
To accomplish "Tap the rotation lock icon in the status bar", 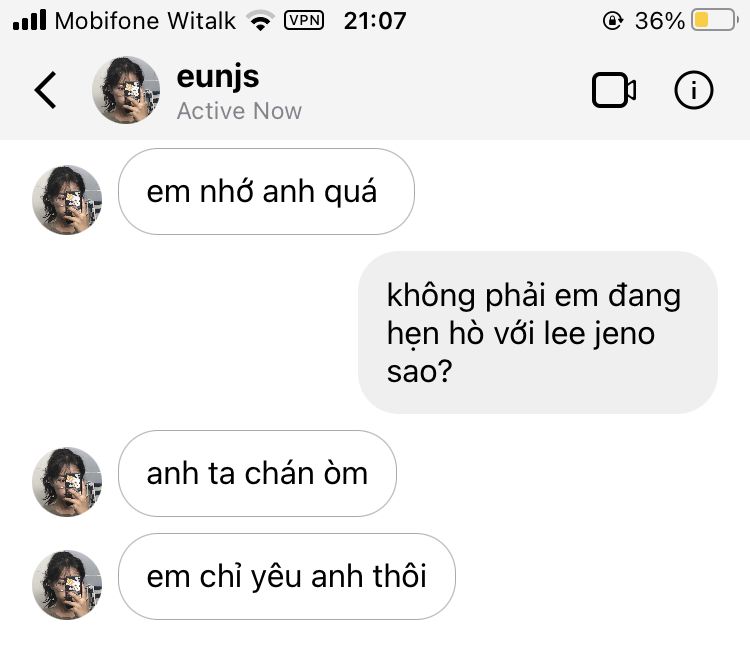I will click(613, 21).
